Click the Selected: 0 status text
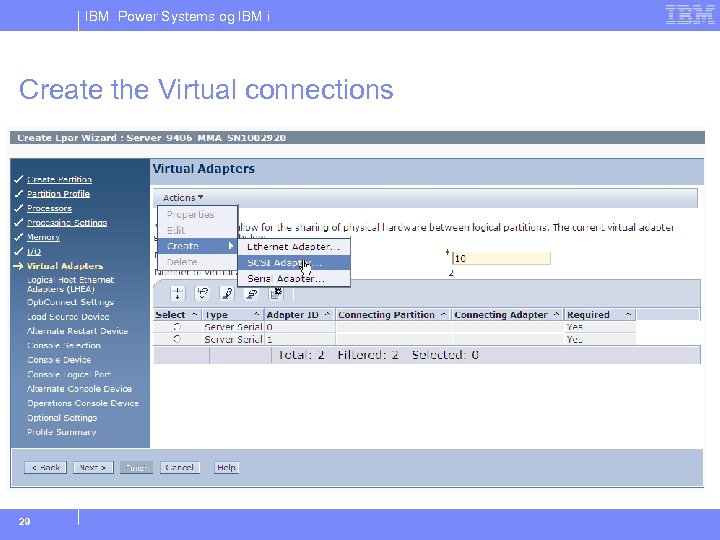 [x=445, y=354]
